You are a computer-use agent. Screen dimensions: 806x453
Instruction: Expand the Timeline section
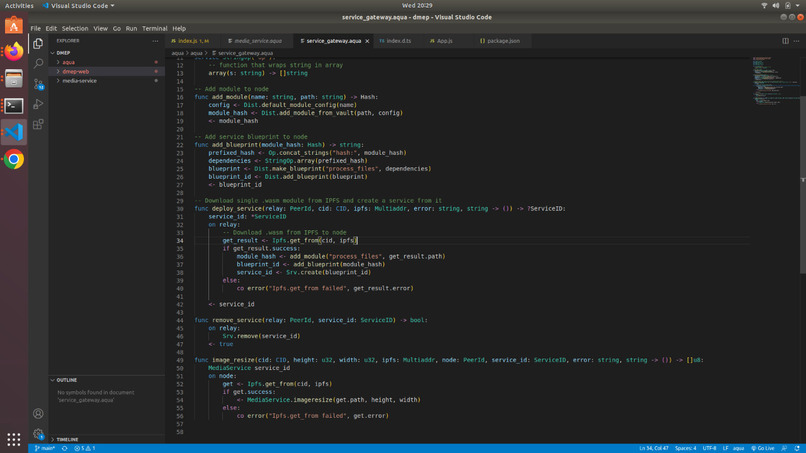tap(107, 440)
